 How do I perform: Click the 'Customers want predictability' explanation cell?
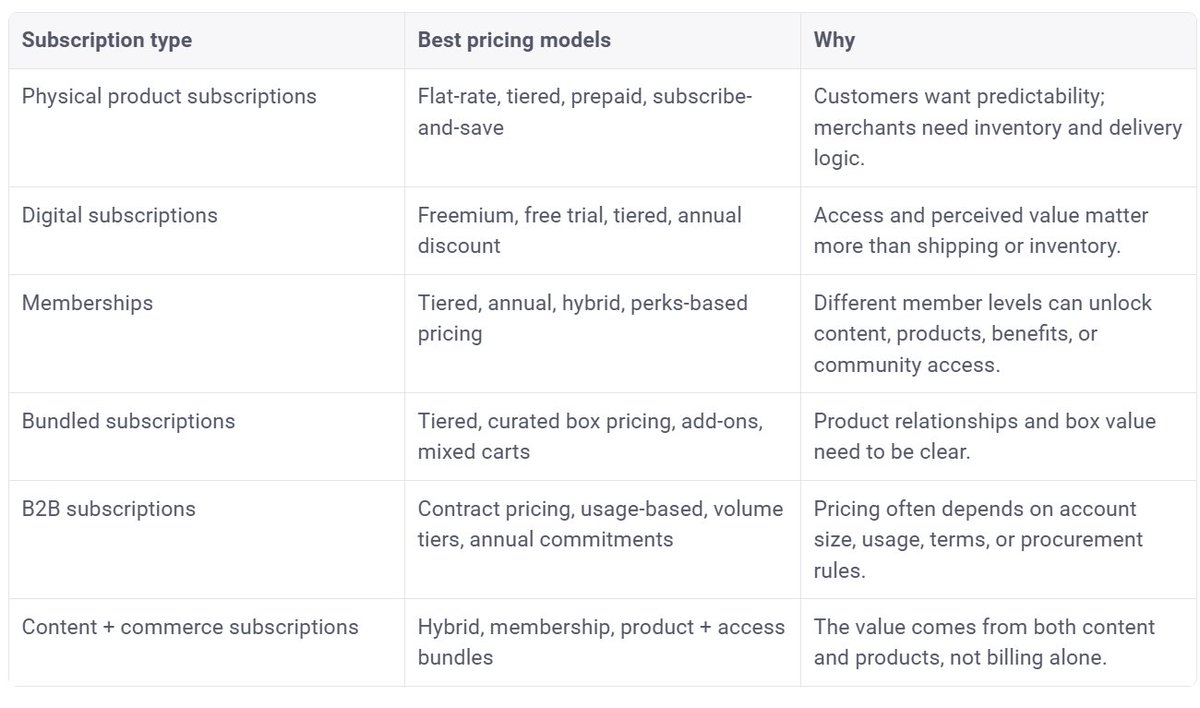(x=997, y=127)
